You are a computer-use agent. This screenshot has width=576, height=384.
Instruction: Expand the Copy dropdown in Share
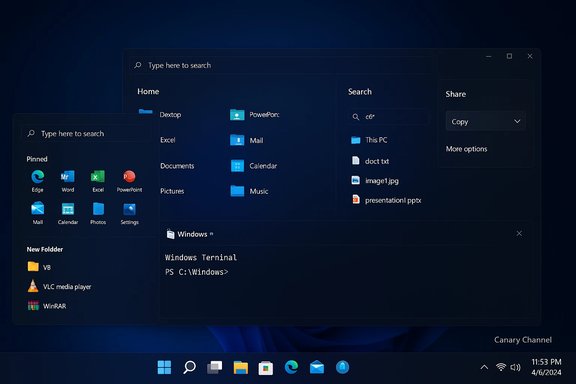486,121
